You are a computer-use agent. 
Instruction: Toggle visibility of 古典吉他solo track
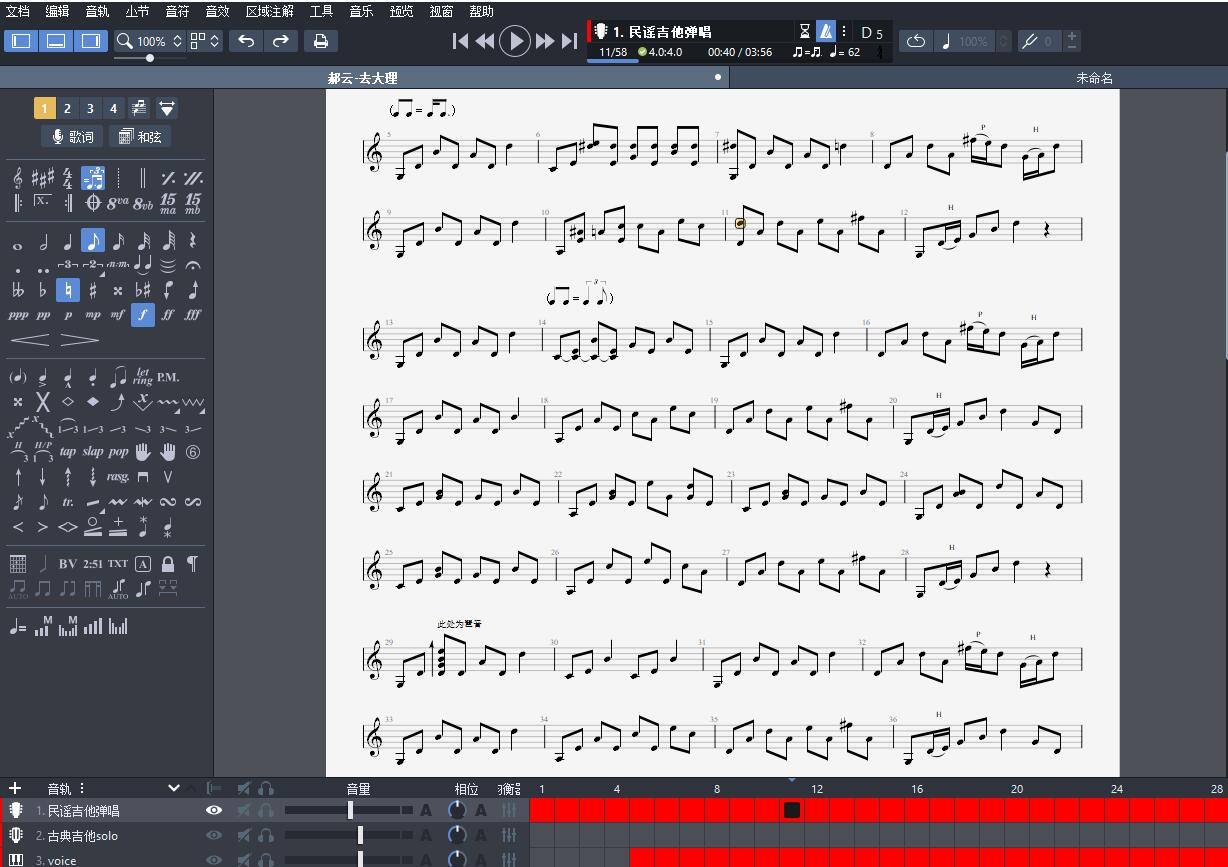coord(214,835)
